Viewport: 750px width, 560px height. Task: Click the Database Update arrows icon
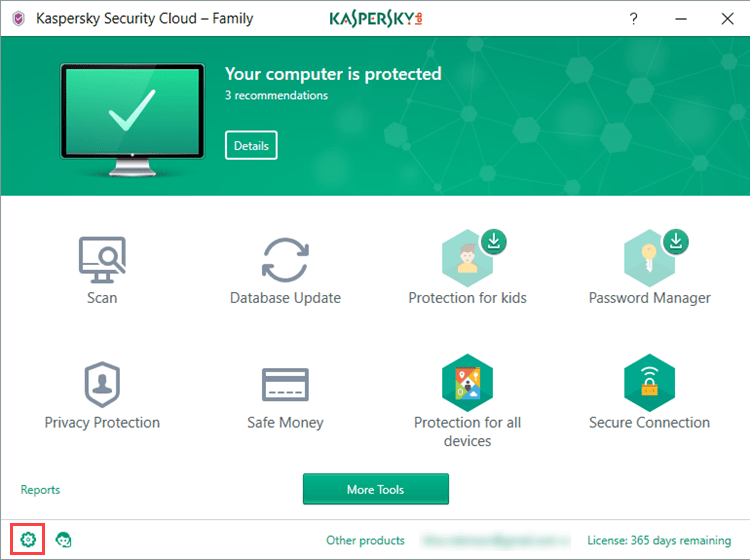coord(285,260)
